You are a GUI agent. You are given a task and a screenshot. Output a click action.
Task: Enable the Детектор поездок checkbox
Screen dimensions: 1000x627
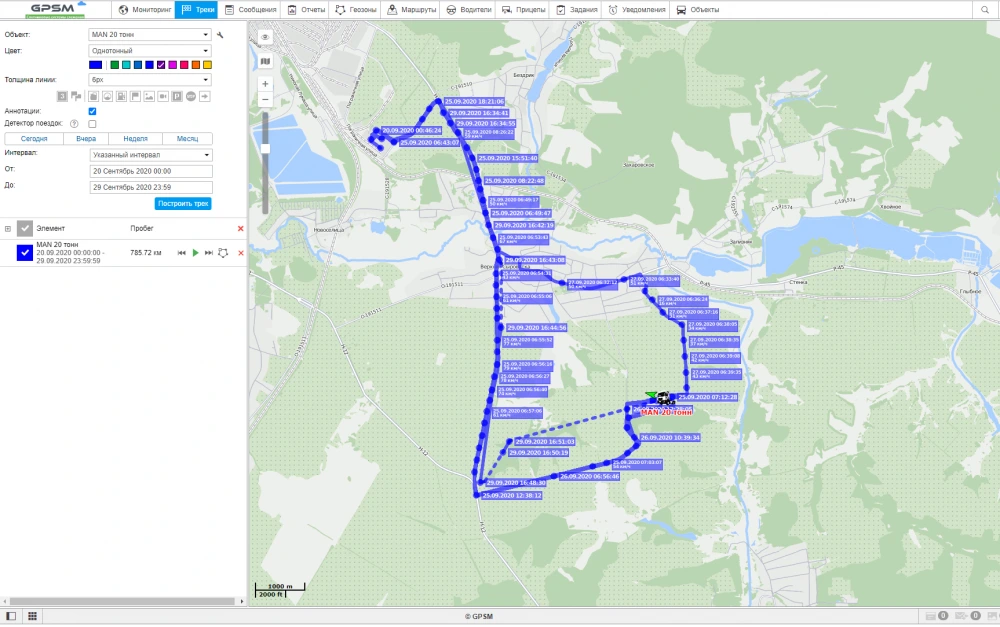(91, 123)
